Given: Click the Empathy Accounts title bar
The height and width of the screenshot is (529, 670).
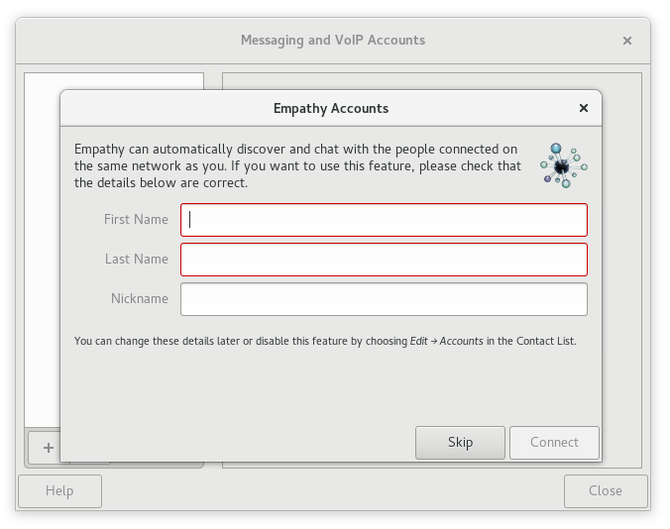Looking at the screenshot, I should coord(331,109).
